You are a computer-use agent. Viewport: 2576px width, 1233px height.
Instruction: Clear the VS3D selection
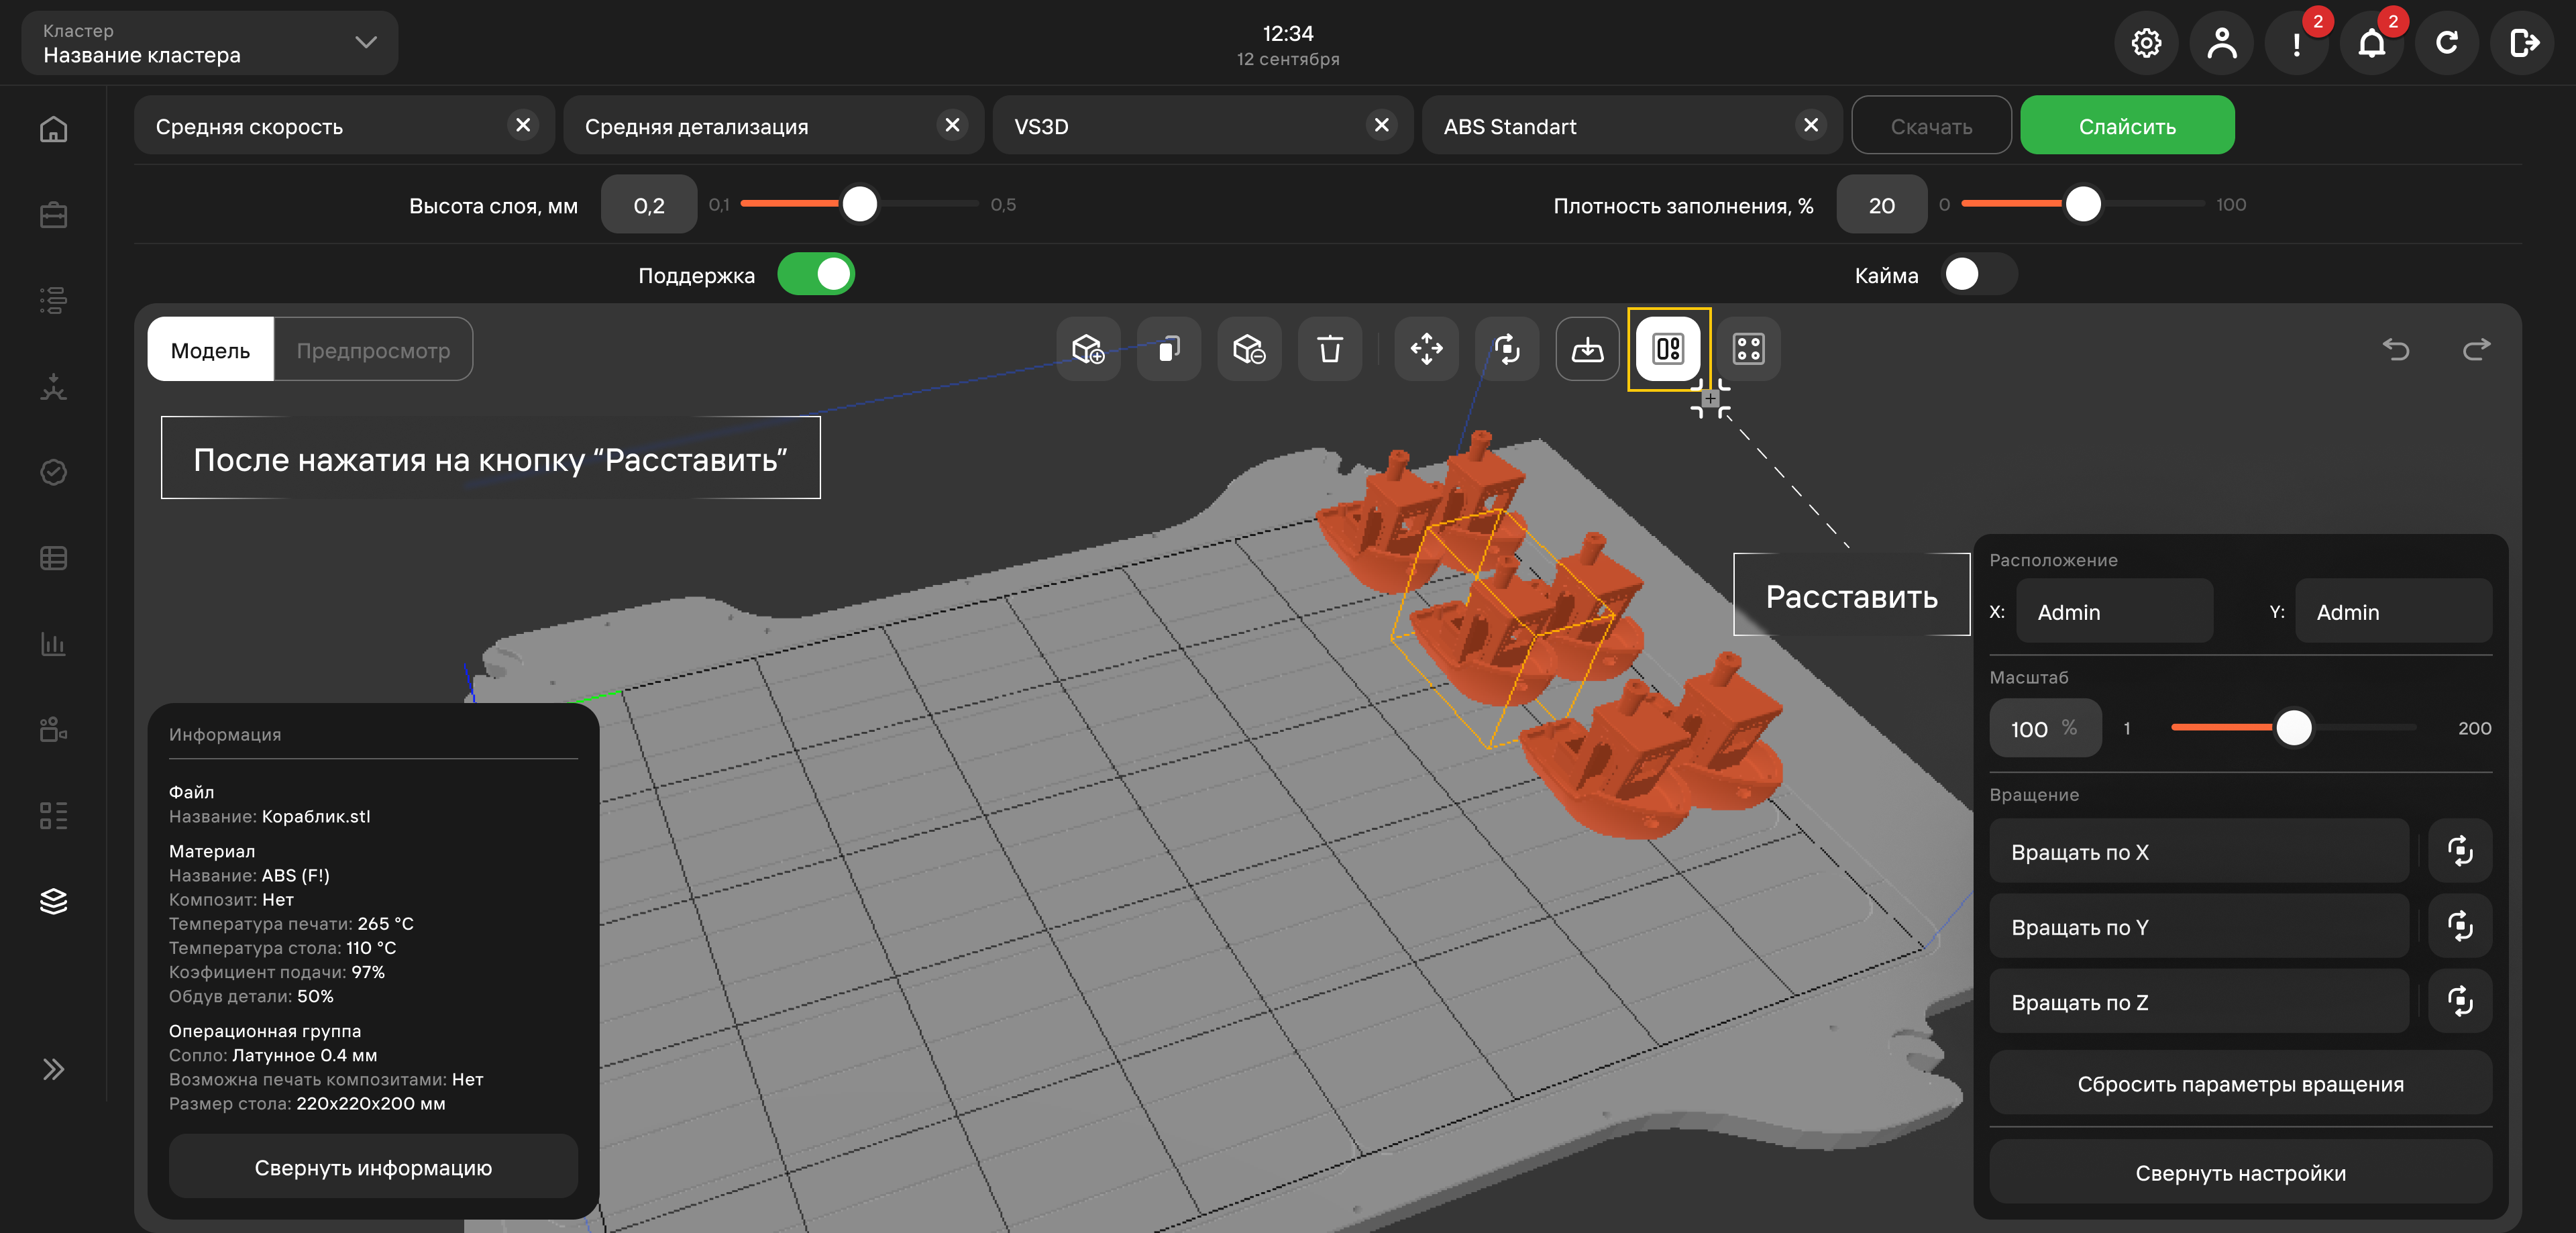click(x=1381, y=125)
